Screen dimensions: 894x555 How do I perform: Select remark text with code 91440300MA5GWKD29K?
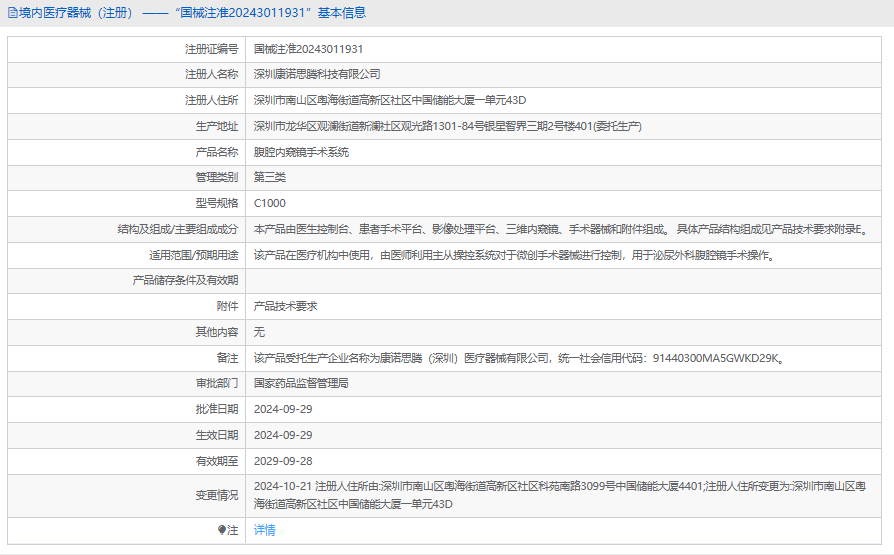click(x=520, y=358)
